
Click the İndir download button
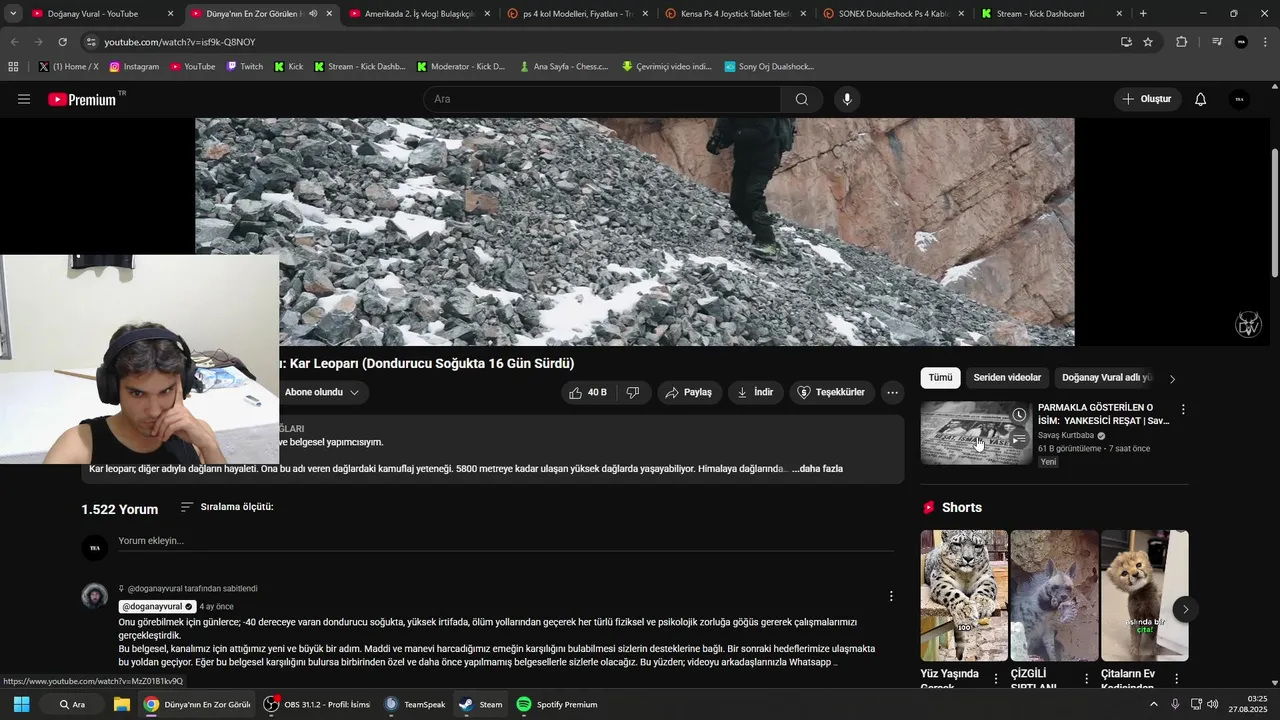755,392
